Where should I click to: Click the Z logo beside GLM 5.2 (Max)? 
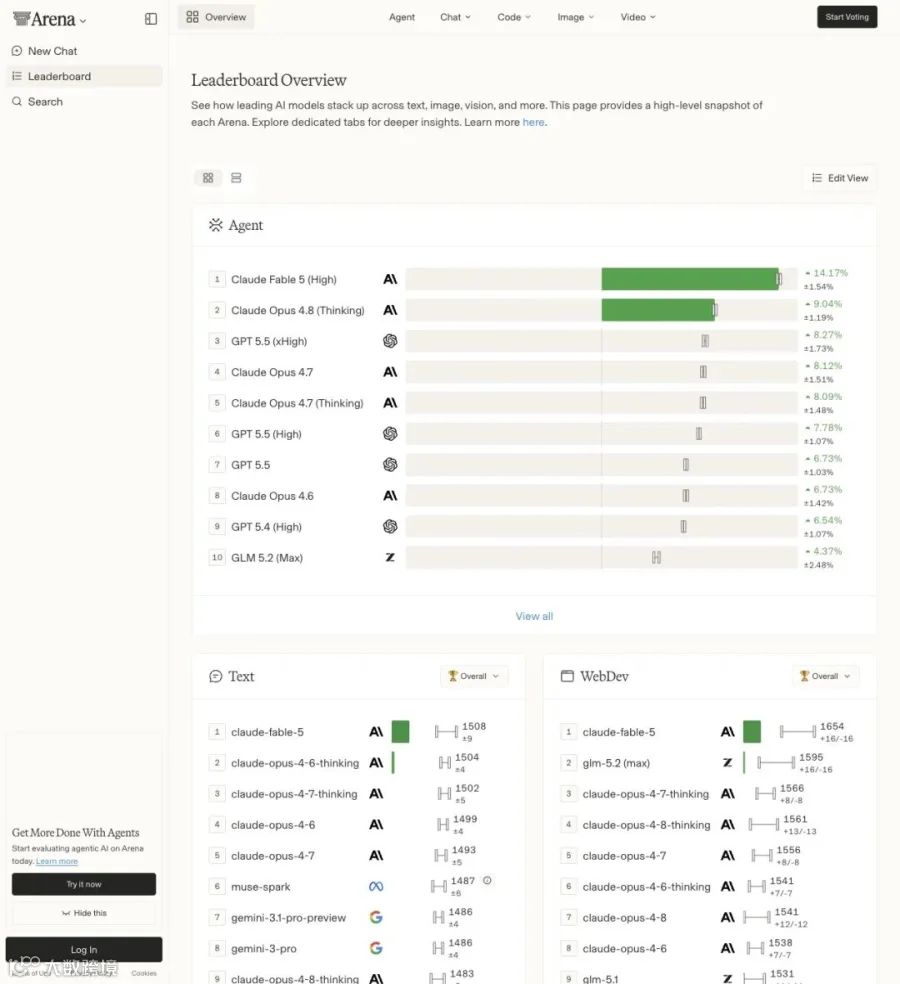pos(390,557)
